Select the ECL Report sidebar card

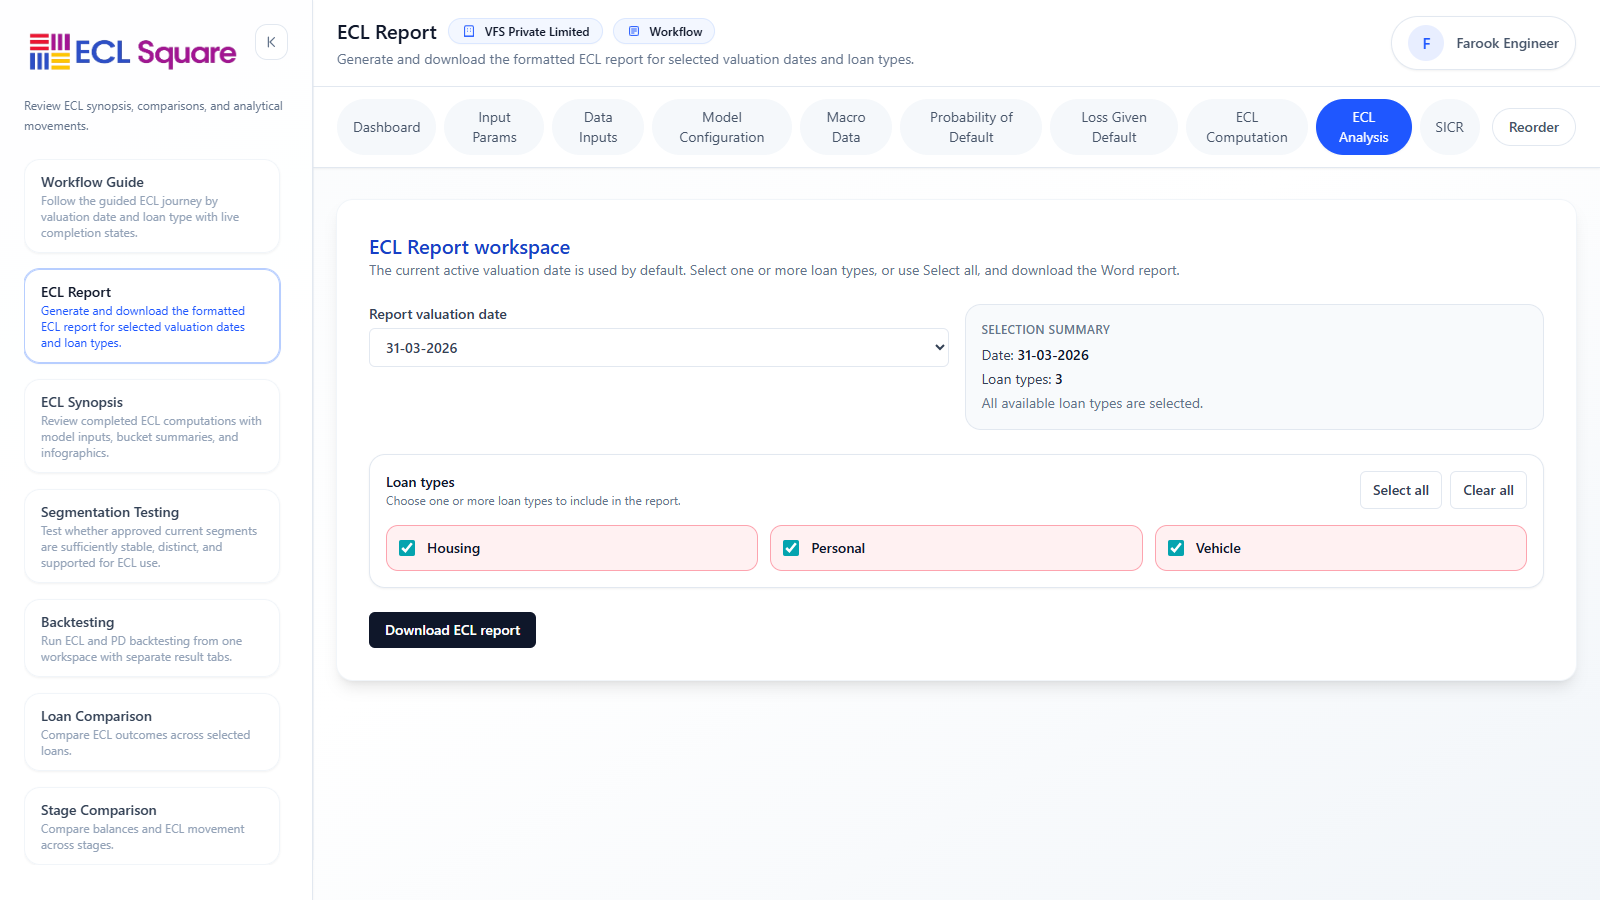pyautogui.click(x=152, y=316)
